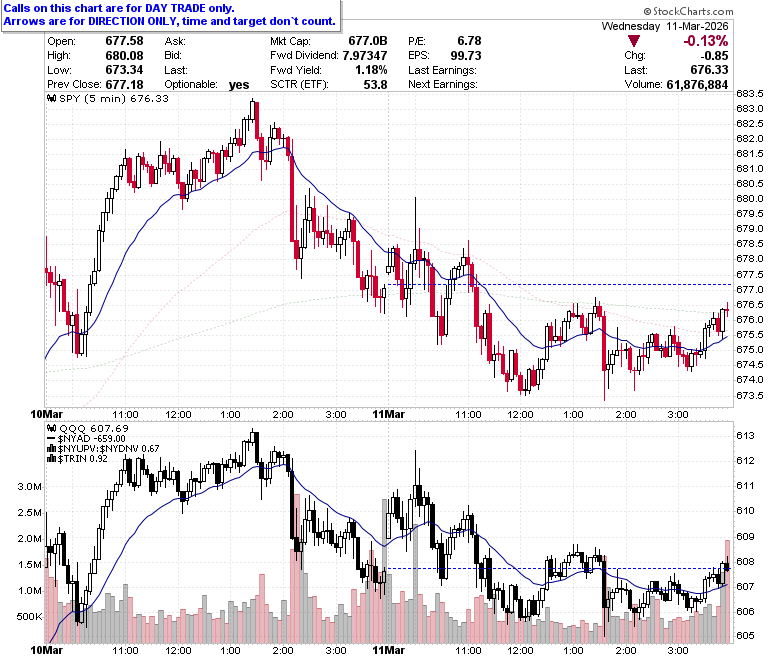Click the QQQ candlestick legend icon
The image size is (780, 659).
(51, 428)
